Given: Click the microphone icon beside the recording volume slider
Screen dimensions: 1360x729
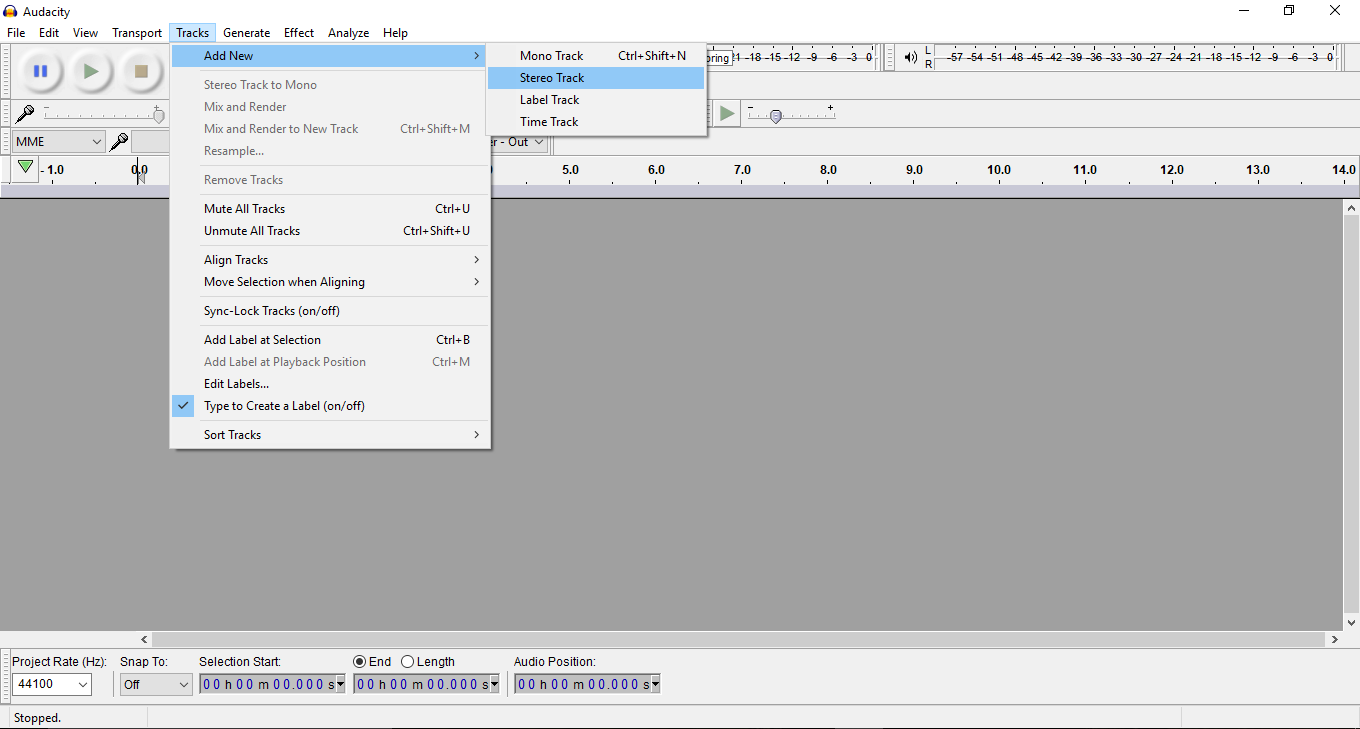Looking at the screenshot, I should [x=25, y=114].
